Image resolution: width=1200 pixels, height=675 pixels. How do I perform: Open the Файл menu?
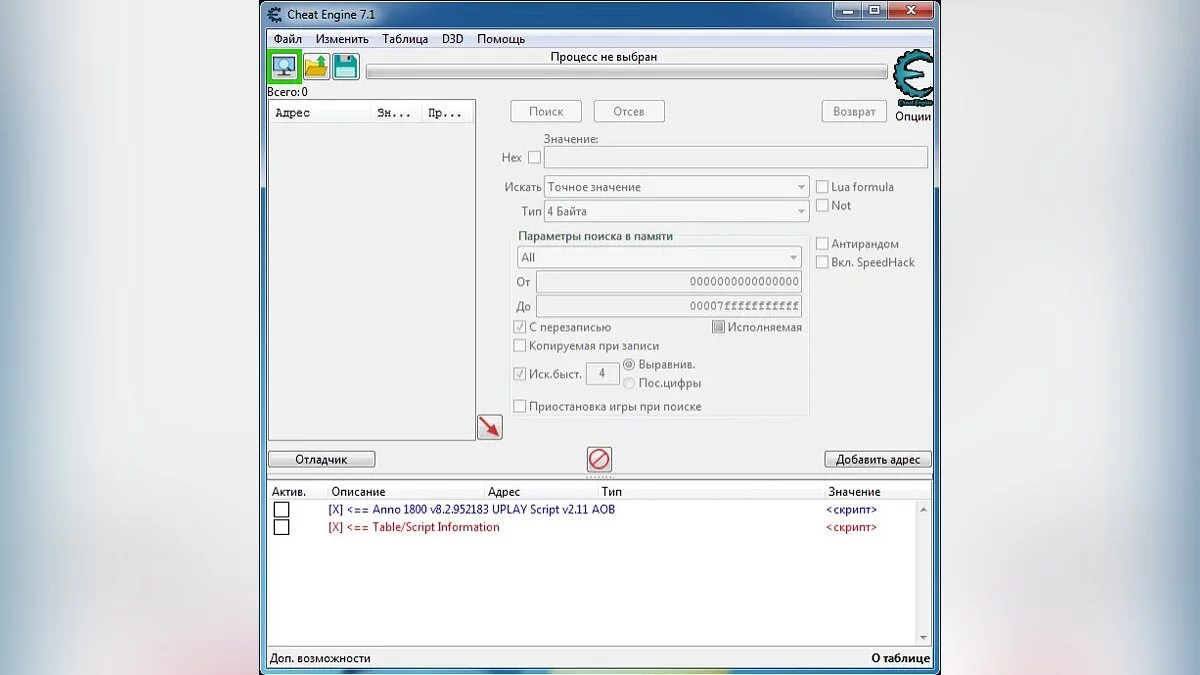[x=287, y=39]
